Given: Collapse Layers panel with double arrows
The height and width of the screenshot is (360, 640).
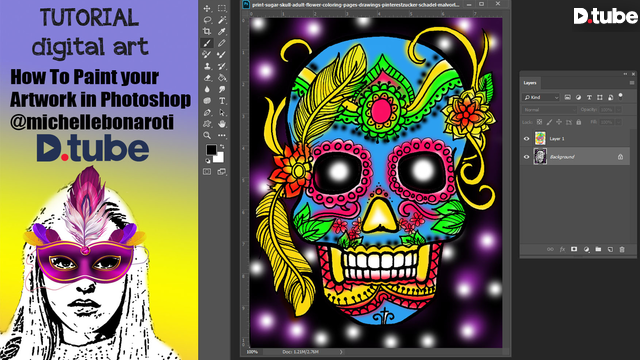Looking at the screenshot, I should 625,74.
